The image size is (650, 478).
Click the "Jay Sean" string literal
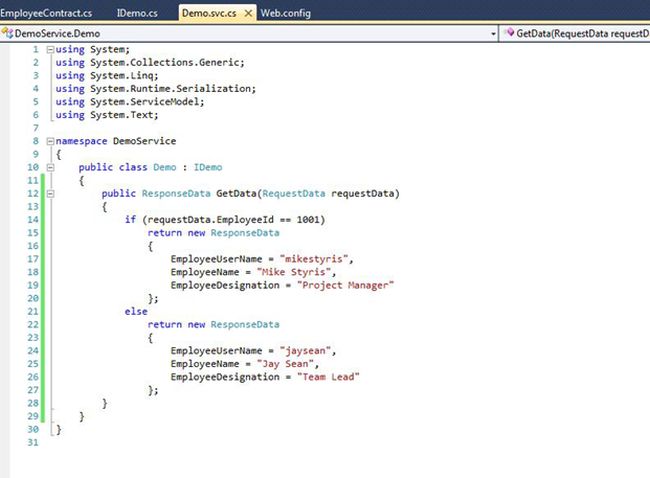point(285,364)
